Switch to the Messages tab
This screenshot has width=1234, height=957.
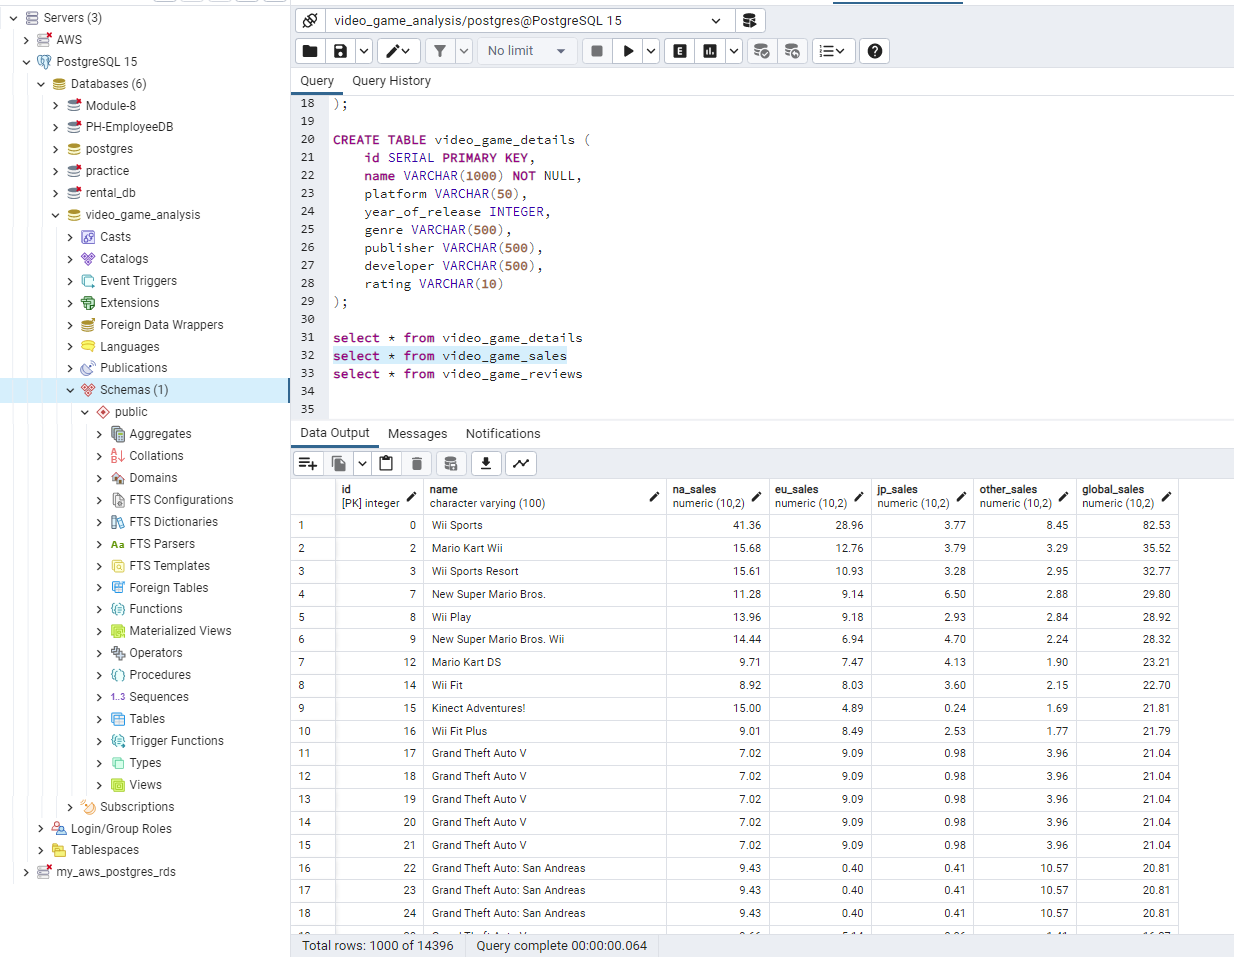(417, 433)
